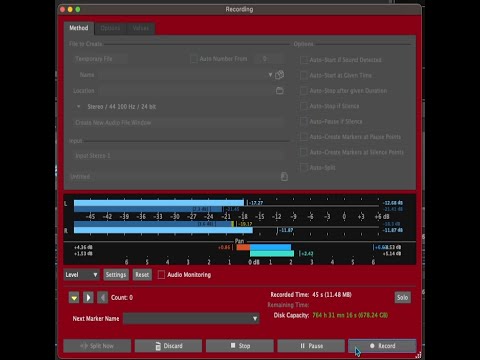Open meter Settings button

(116, 275)
